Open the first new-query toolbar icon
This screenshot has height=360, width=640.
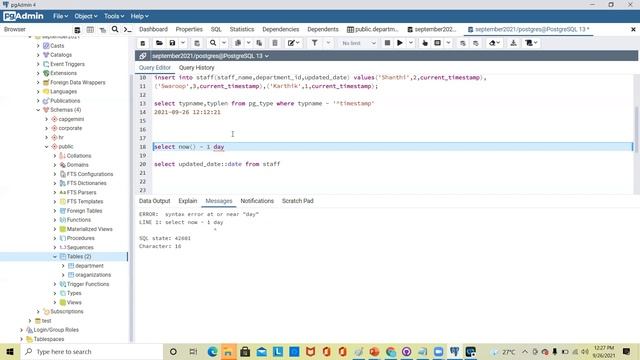click(142, 43)
